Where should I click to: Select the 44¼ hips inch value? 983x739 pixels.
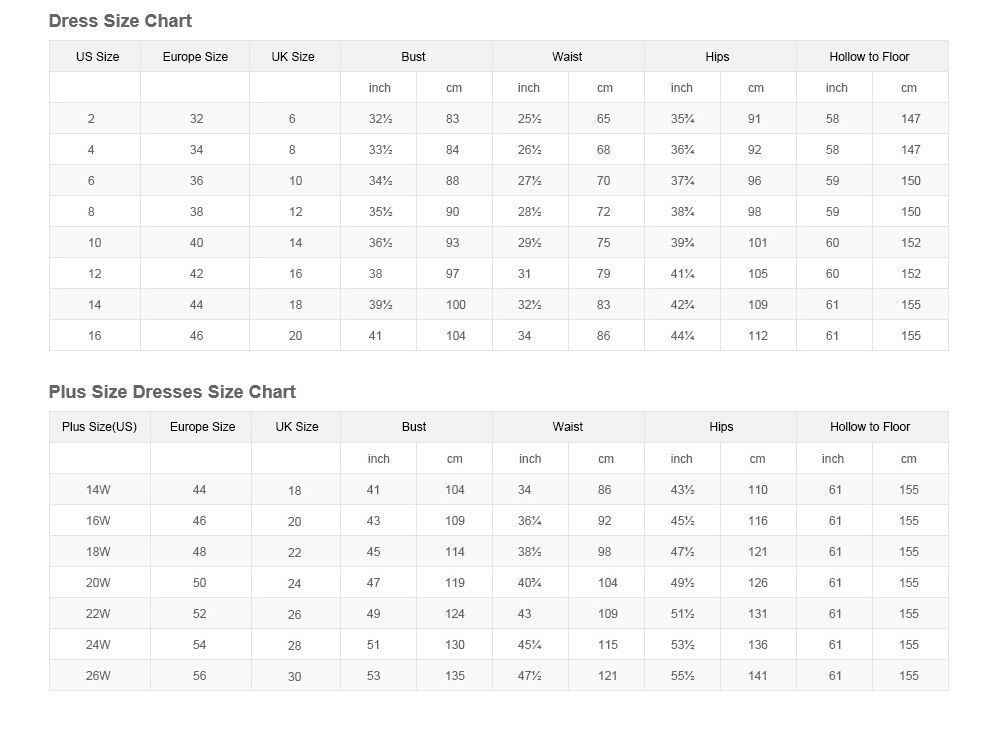click(682, 336)
